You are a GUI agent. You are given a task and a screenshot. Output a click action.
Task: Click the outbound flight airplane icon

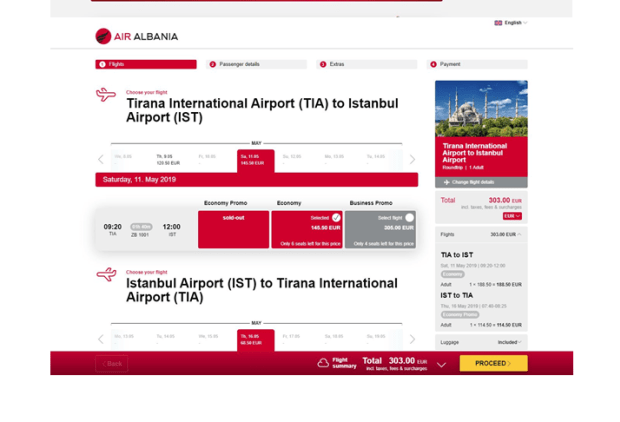[x=106, y=95]
